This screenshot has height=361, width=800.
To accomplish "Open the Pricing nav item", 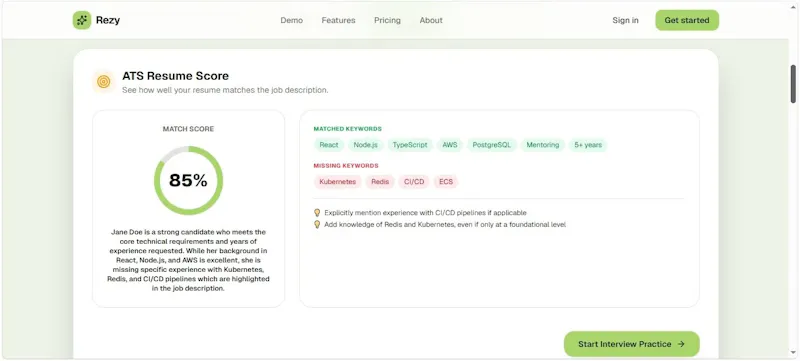I will point(387,20).
